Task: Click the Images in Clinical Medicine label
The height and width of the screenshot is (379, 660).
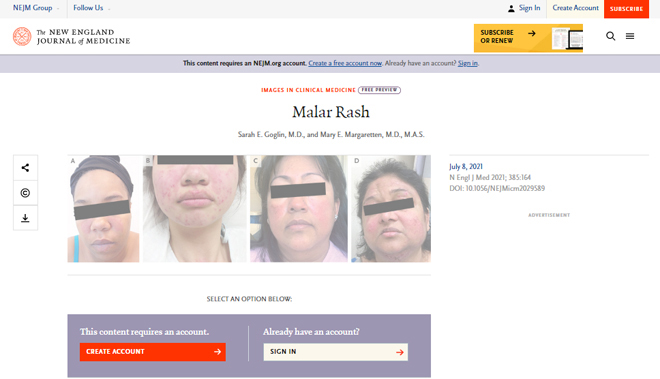Action: (x=308, y=90)
